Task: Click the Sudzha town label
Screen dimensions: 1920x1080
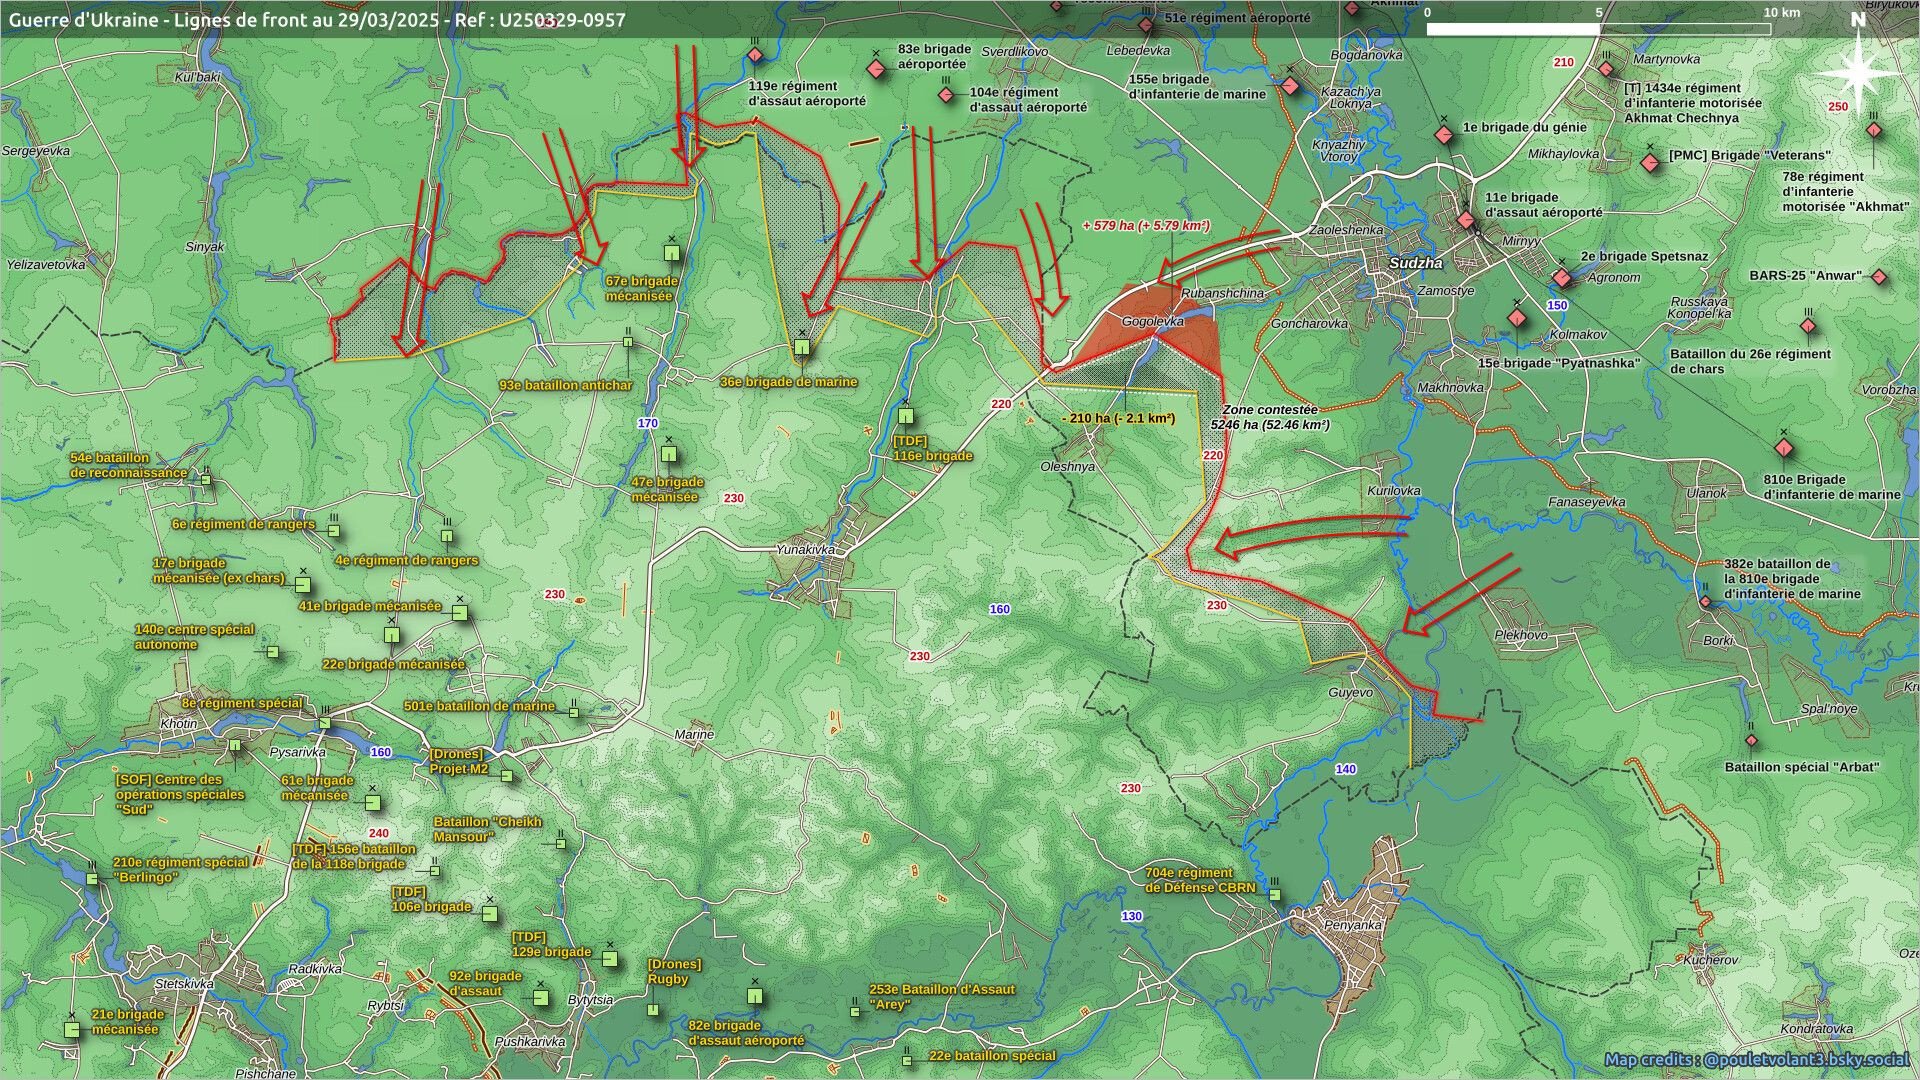Action: 1415,263
